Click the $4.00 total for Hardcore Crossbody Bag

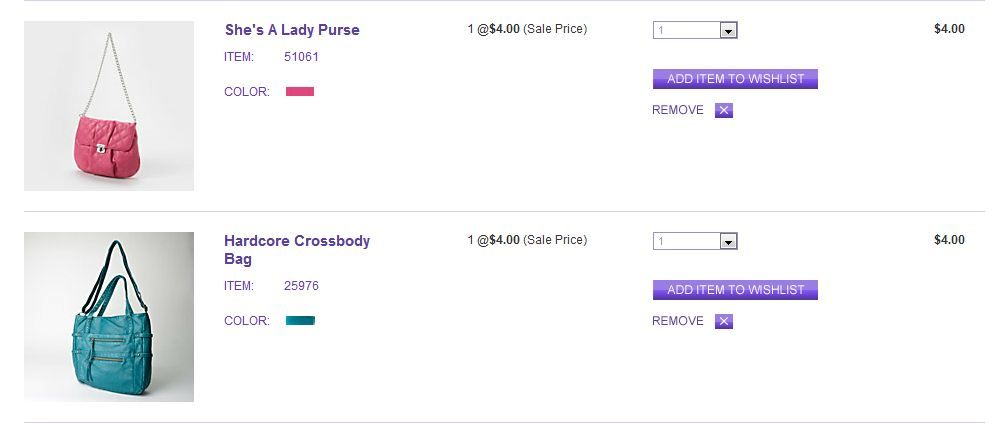click(949, 240)
